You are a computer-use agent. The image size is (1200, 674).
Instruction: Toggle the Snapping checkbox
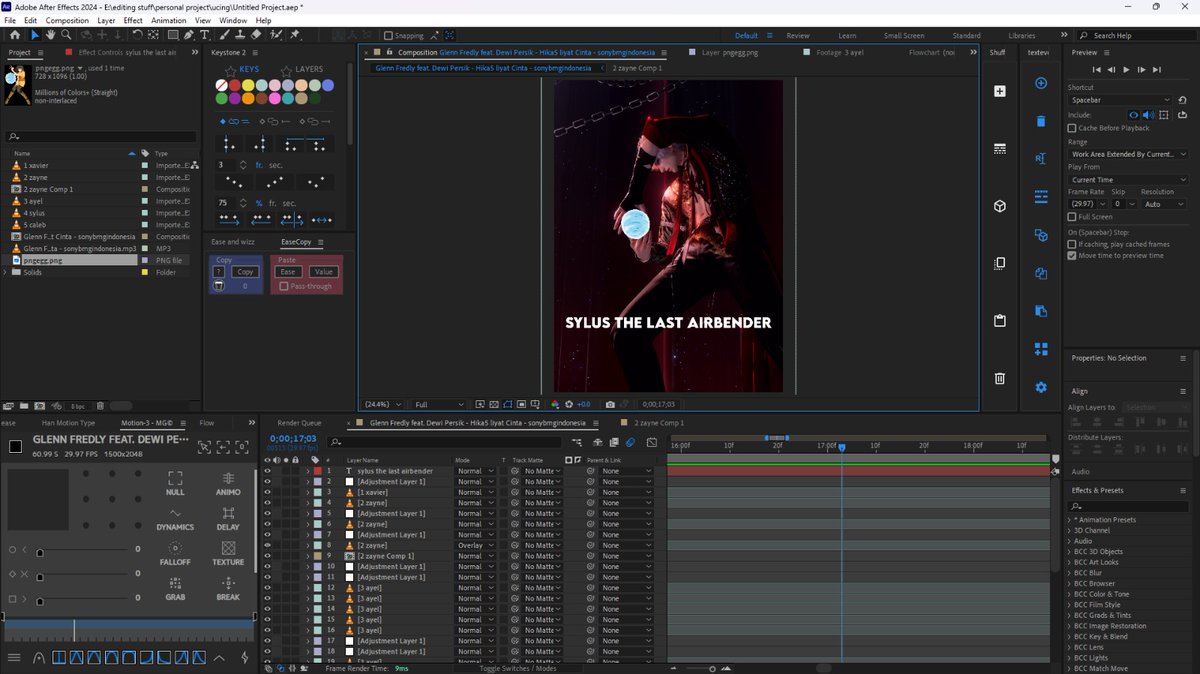pos(389,35)
